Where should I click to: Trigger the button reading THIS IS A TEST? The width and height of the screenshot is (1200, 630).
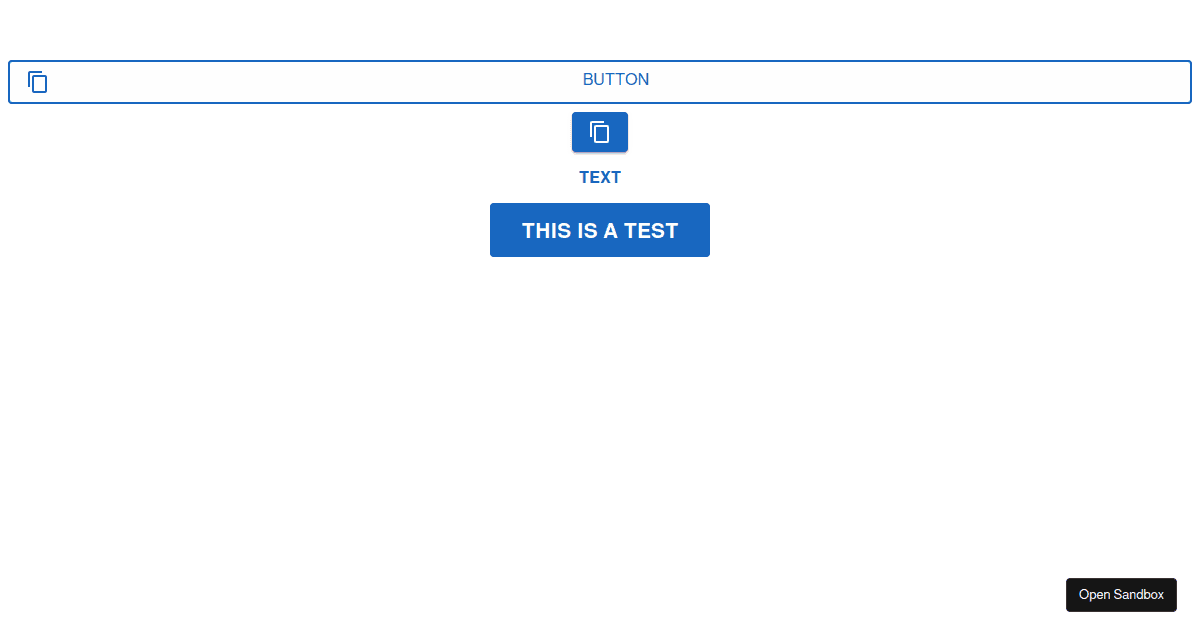pyautogui.click(x=600, y=230)
